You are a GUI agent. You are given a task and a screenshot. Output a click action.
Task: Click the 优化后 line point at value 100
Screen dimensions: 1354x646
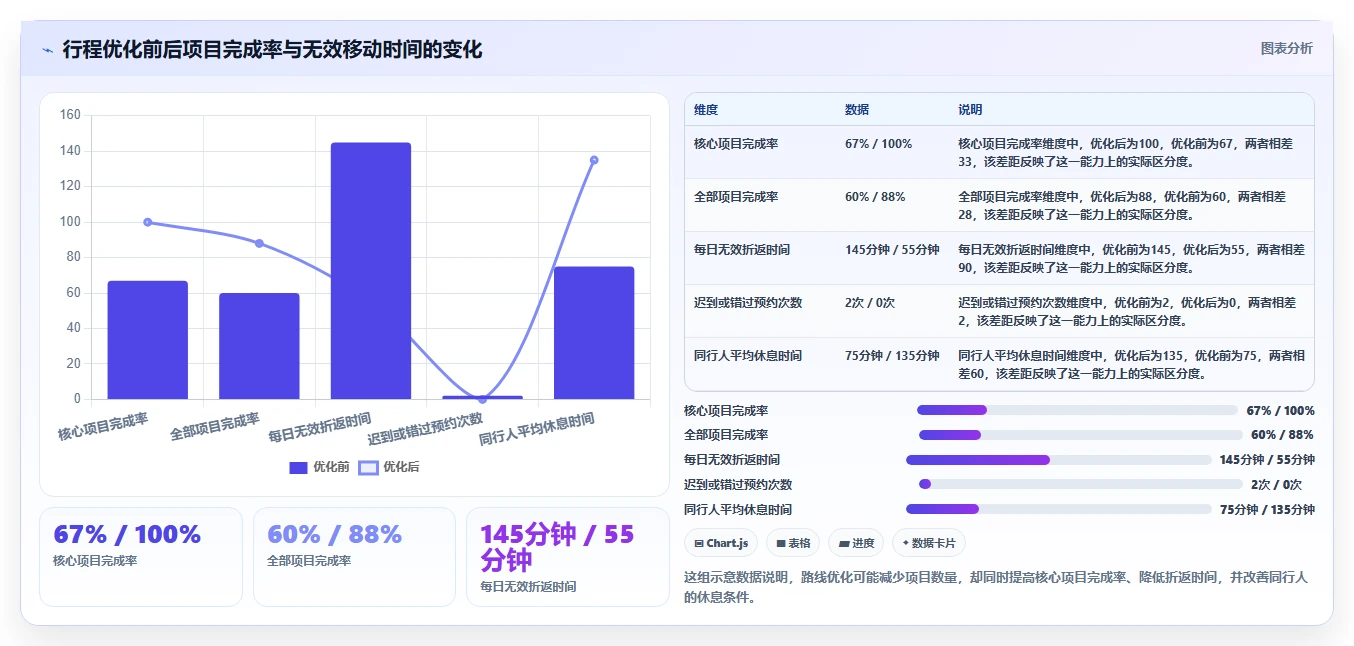148,222
